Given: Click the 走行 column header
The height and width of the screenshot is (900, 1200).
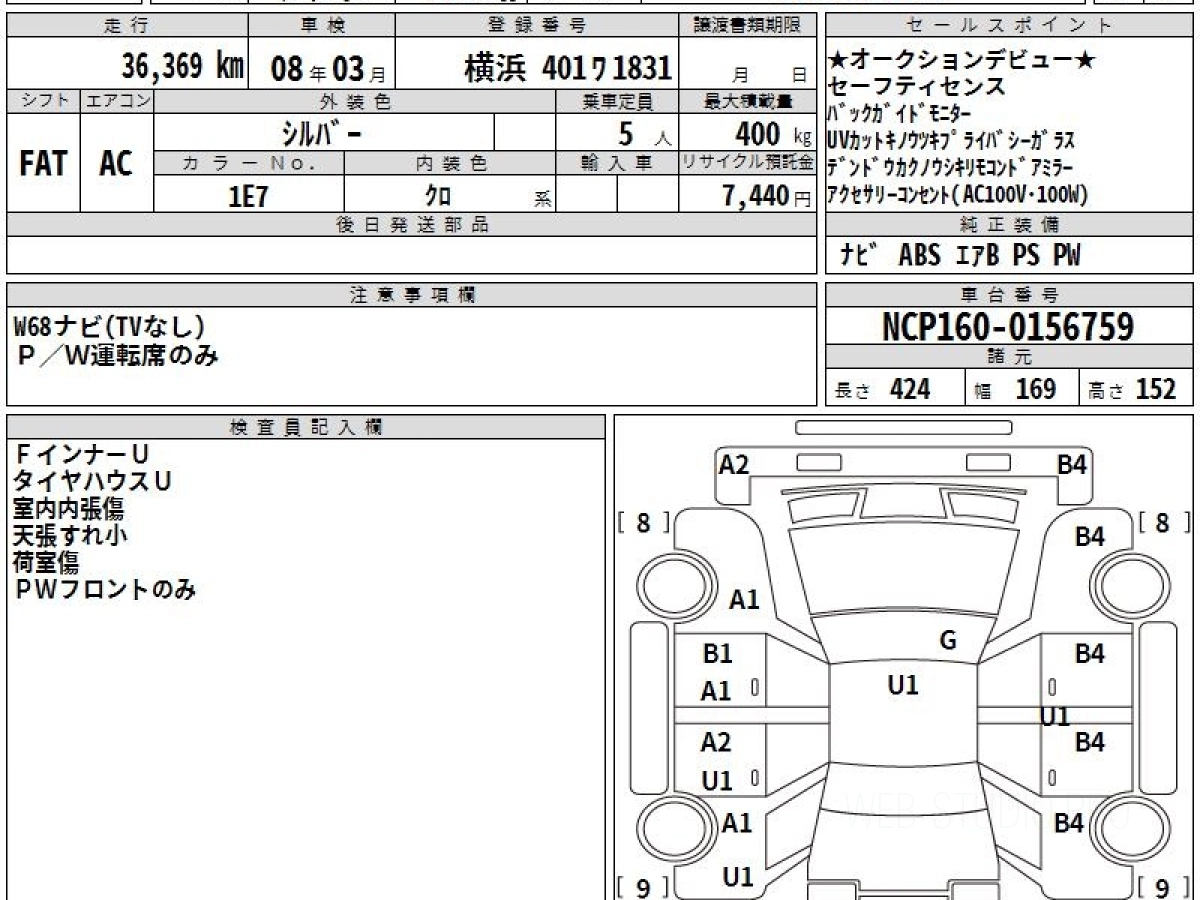Looking at the screenshot, I should (127, 25).
